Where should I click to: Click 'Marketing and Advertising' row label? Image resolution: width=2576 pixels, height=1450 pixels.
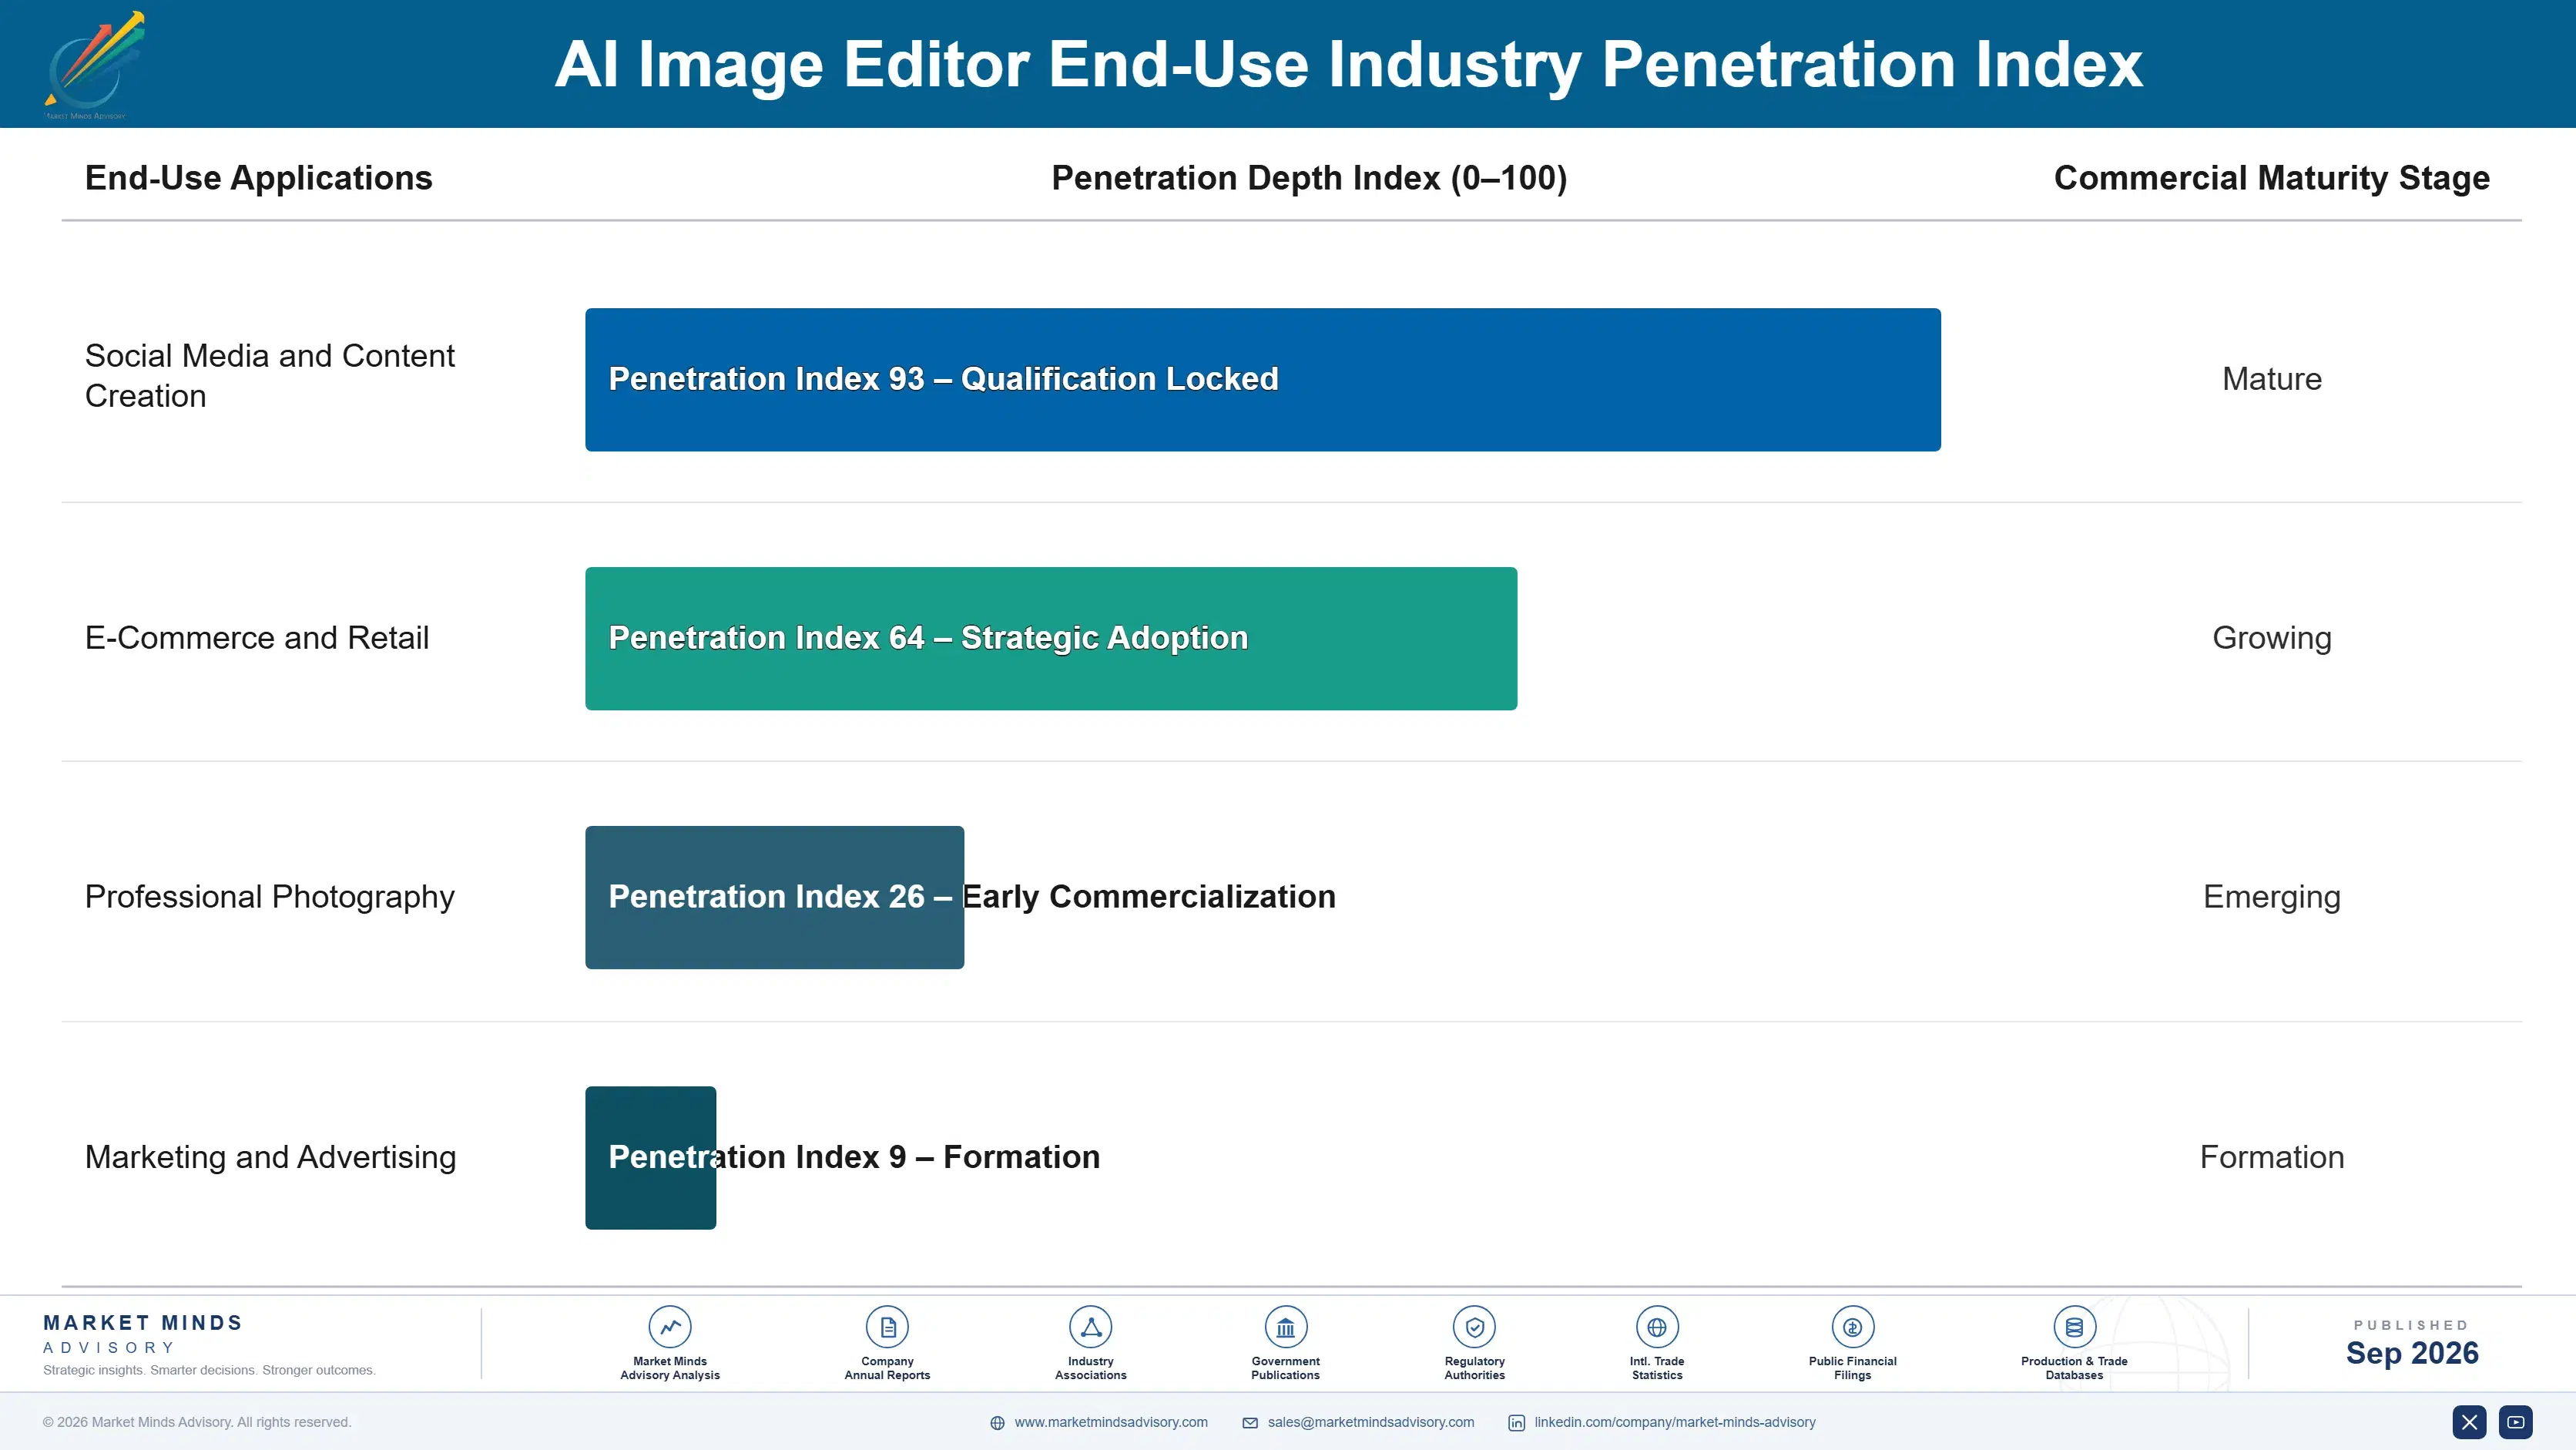[x=271, y=1157]
